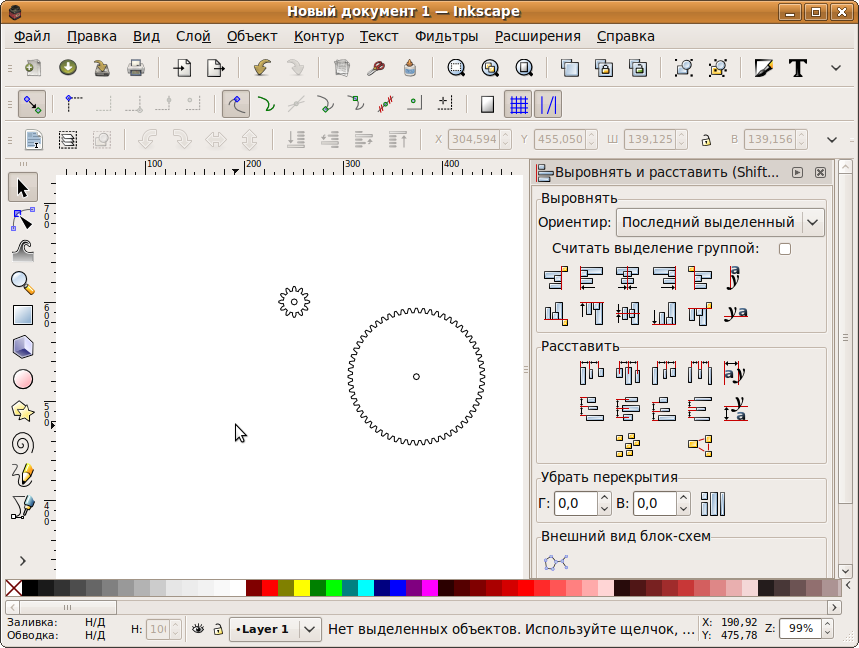Viewport: 859px width, 648px height.
Task: Expand the toolbox overflow chevron
Action: pyautogui.click(x=22, y=561)
